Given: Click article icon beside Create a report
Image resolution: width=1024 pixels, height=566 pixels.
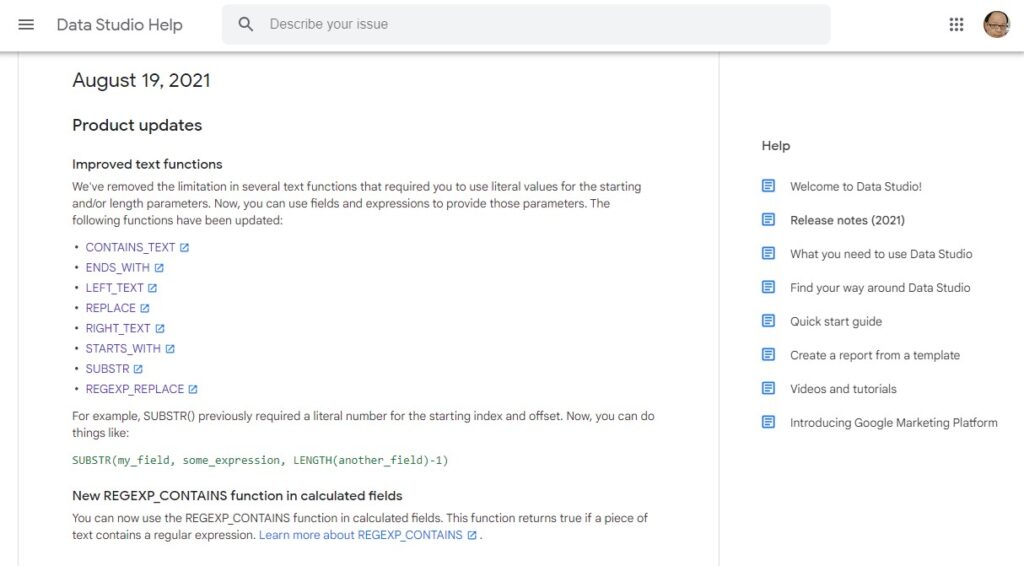Looking at the screenshot, I should [769, 354].
